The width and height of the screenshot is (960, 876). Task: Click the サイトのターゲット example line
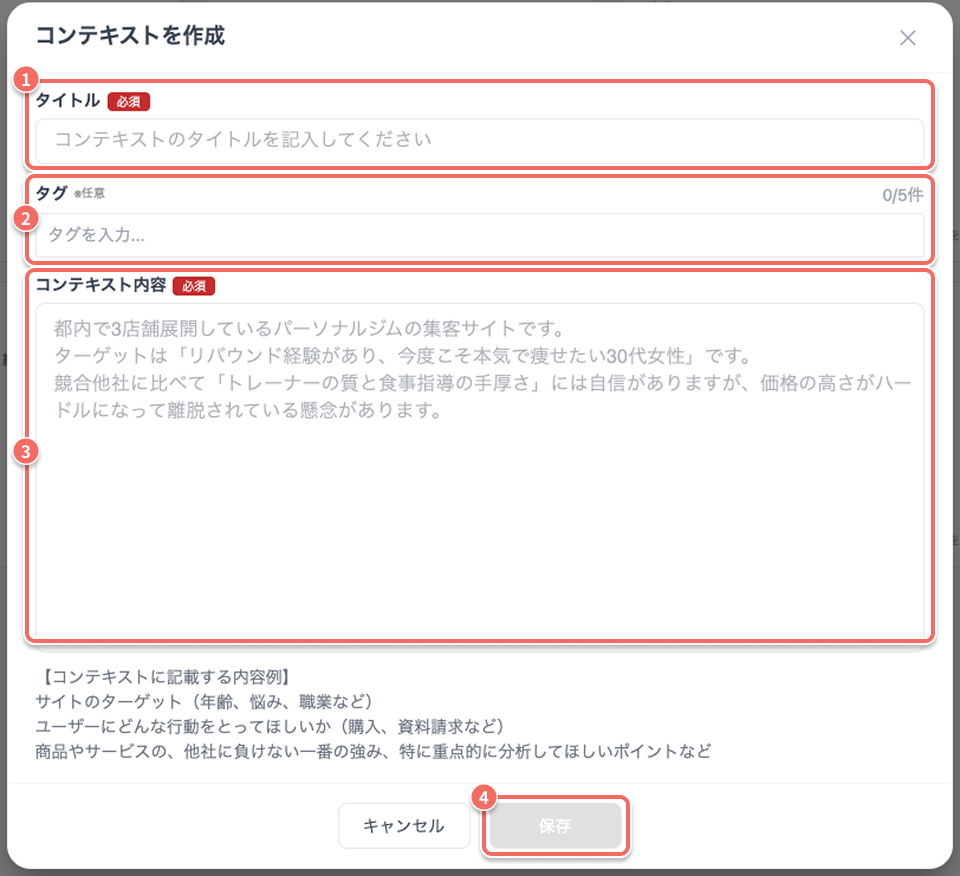click(x=204, y=702)
